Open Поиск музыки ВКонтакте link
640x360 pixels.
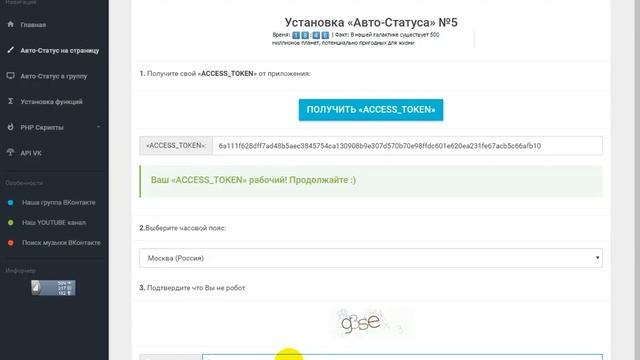pyautogui.click(x=61, y=242)
